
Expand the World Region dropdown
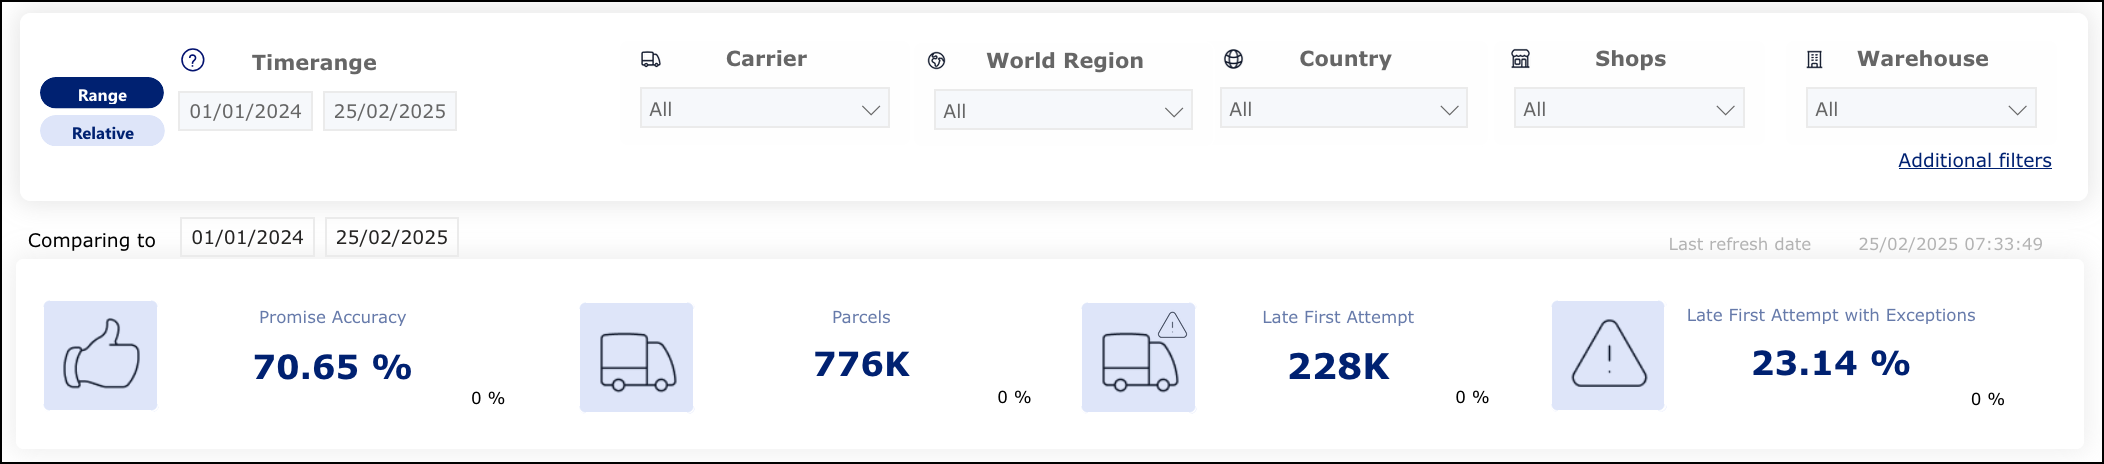[1063, 111]
